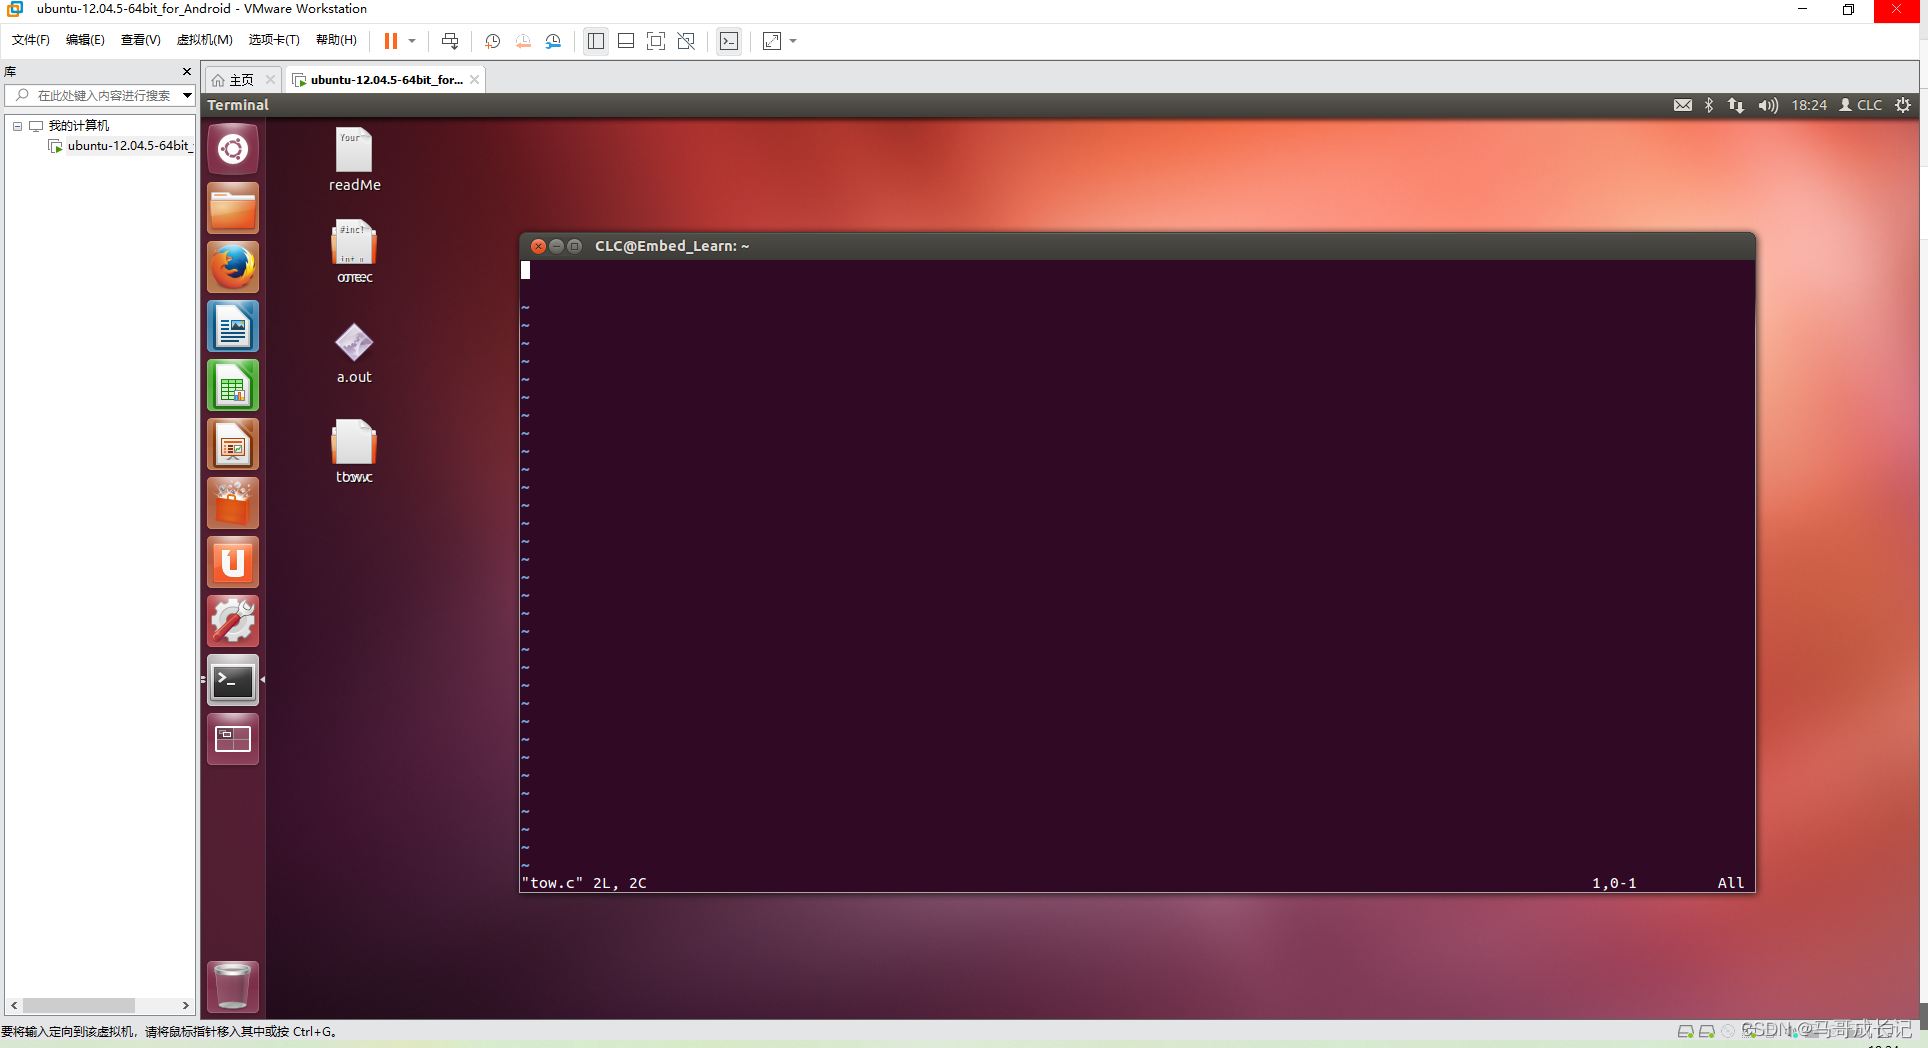Click the send Ctrl+Alt+Del toolbar icon

point(450,41)
